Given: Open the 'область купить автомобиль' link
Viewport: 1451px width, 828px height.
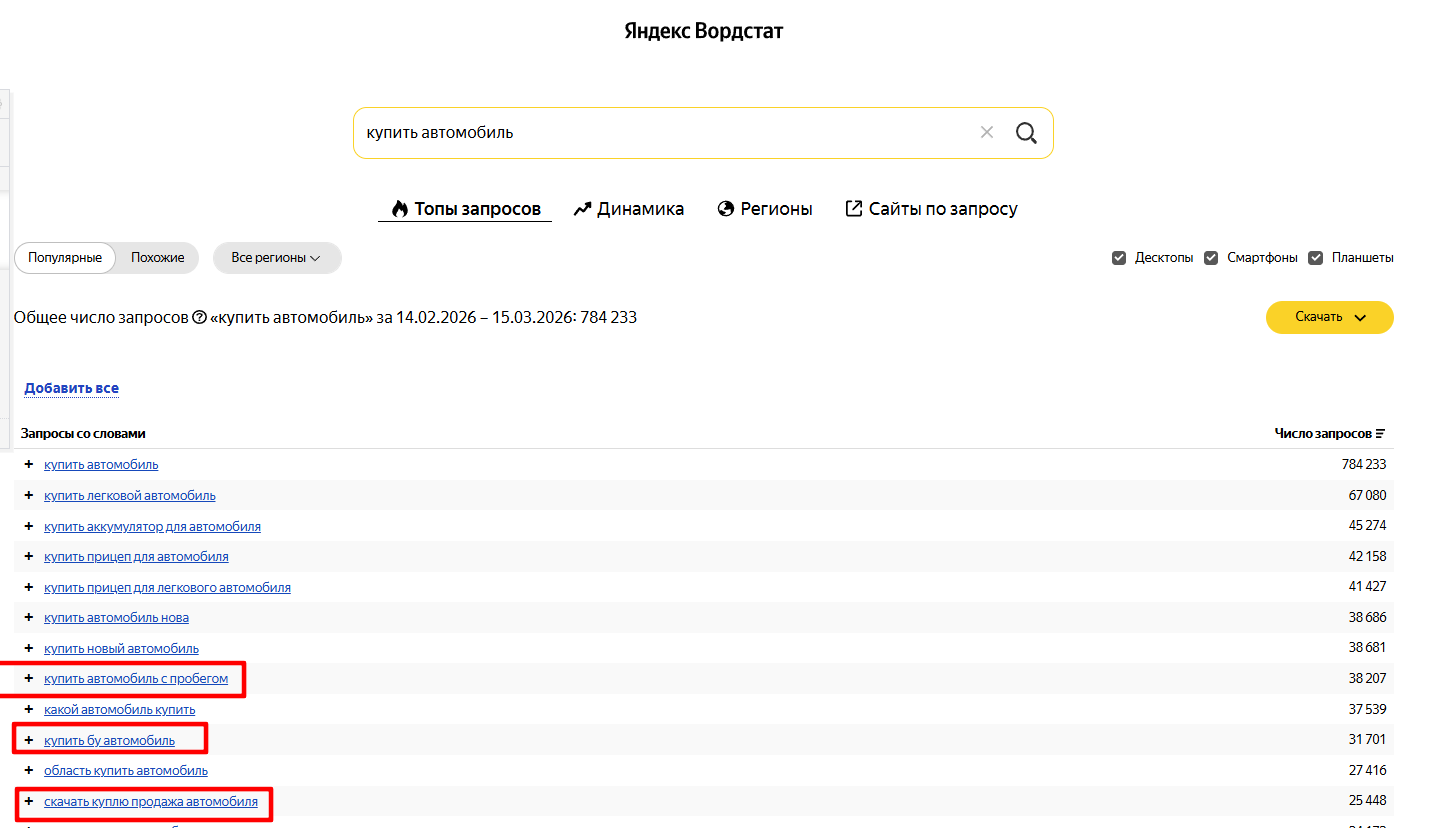Looking at the screenshot, I should [x=126, y=770].
